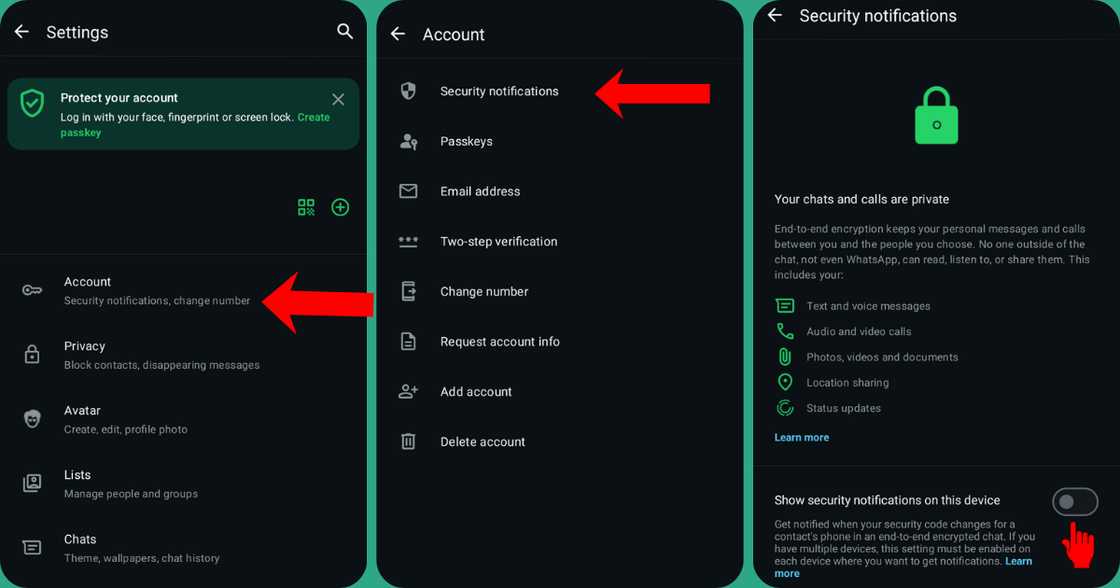Screen dimensions: 1120x588
Task: Tap the Two-step verification dots icon
Action: click(x=408, y=241)
